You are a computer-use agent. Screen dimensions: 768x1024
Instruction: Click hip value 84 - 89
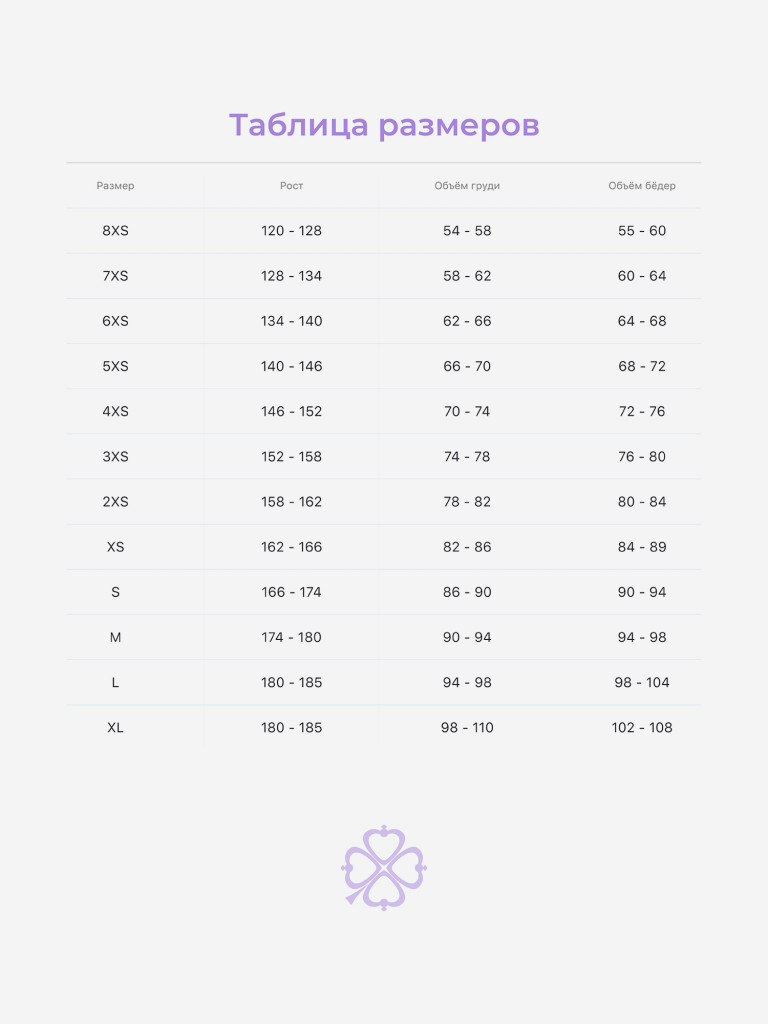(641, 547)
